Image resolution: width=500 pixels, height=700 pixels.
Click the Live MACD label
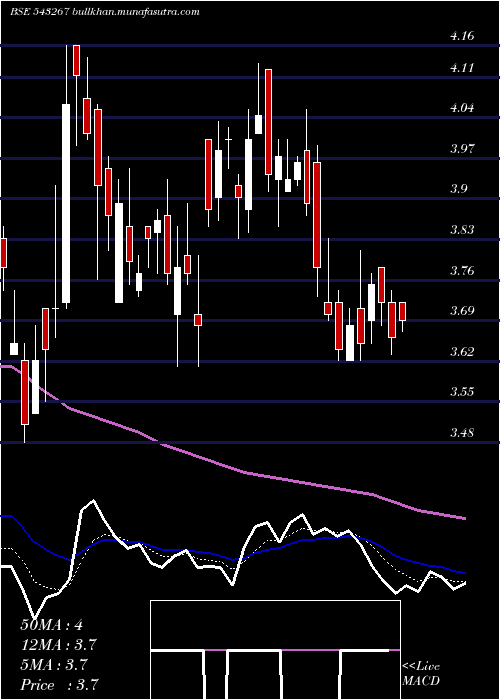point(421,674)
